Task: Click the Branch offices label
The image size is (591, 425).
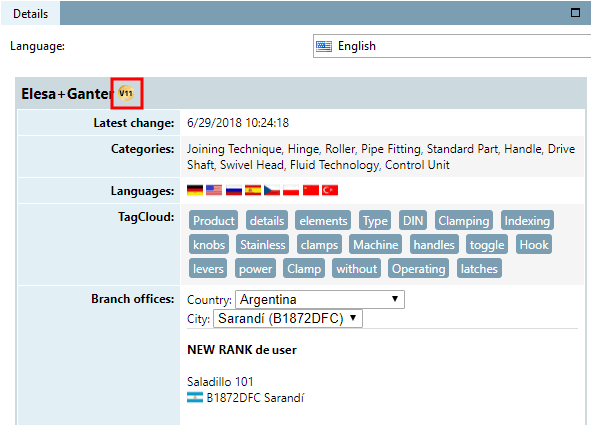Action: tap(133, 299)
